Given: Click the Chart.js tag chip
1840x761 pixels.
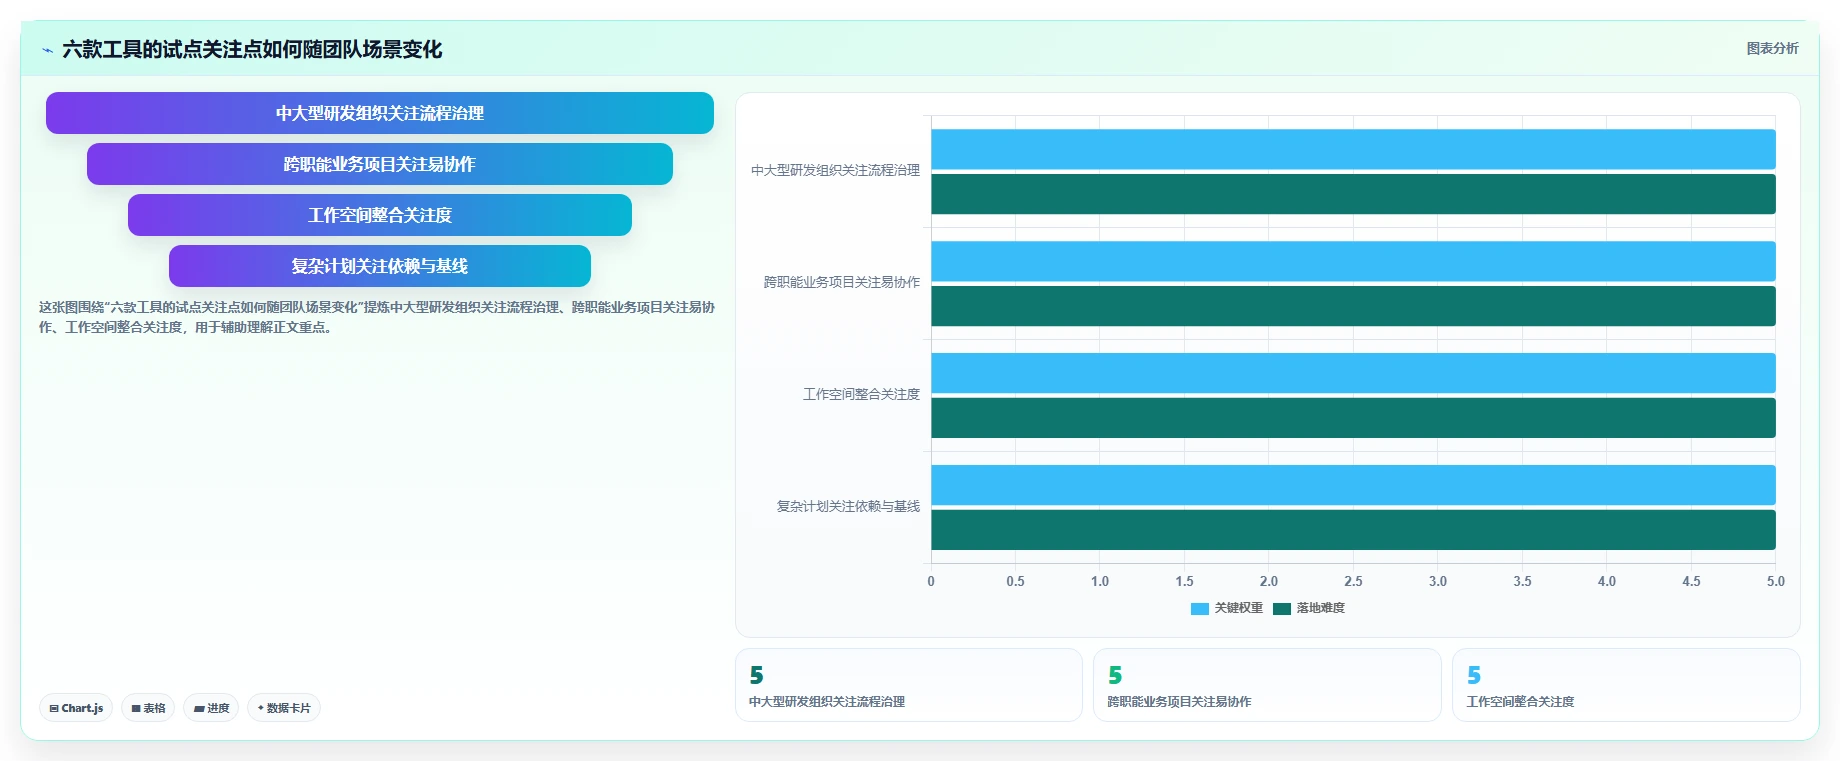Looking at the screenshot, I should pyautogui.click(x=76, y=708).
